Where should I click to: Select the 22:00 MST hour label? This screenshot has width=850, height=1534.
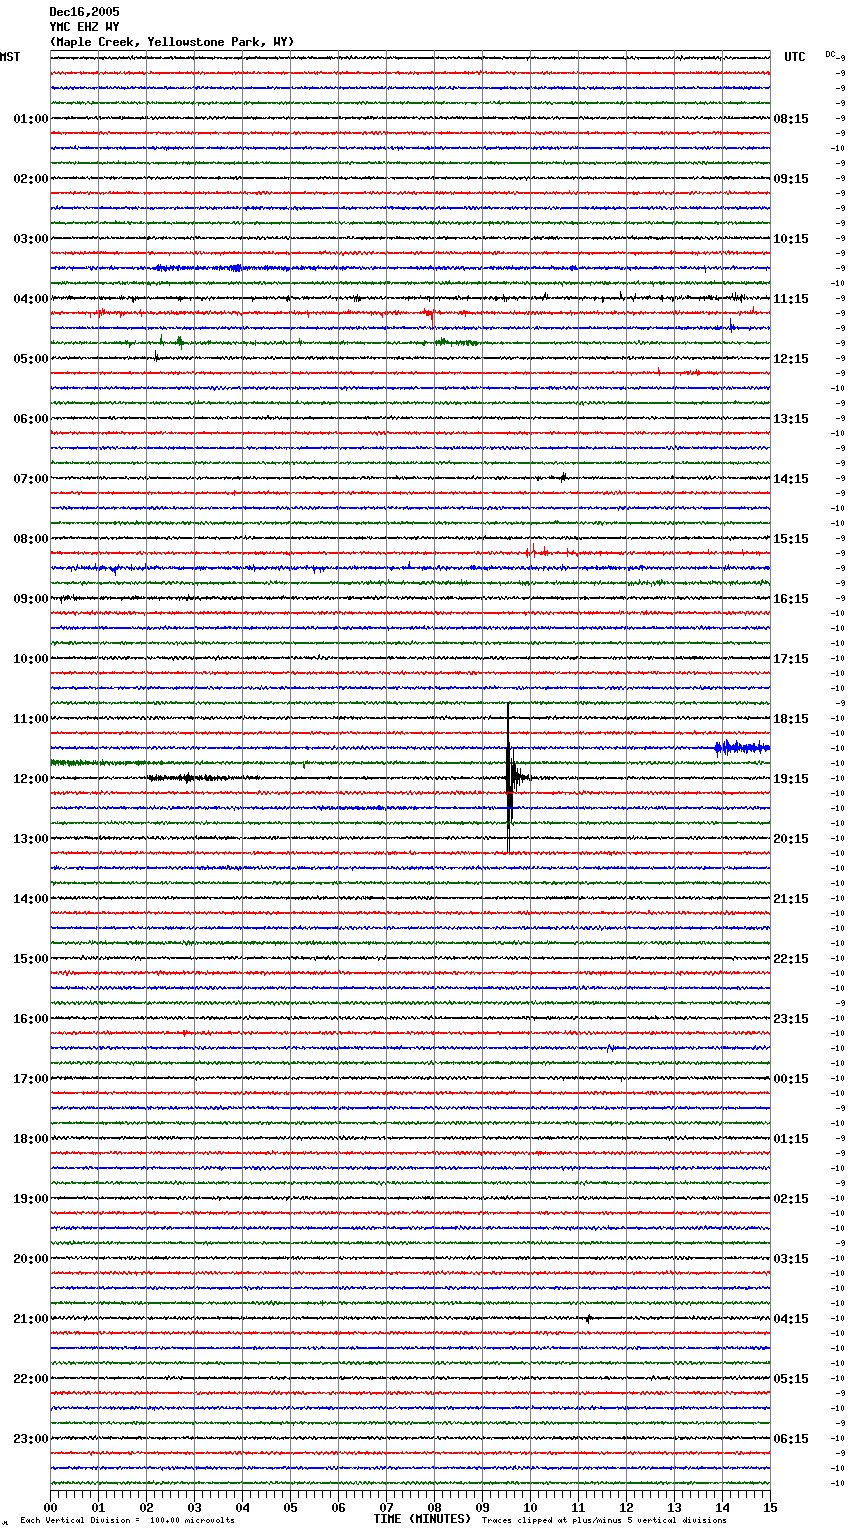coord(31,1379)
